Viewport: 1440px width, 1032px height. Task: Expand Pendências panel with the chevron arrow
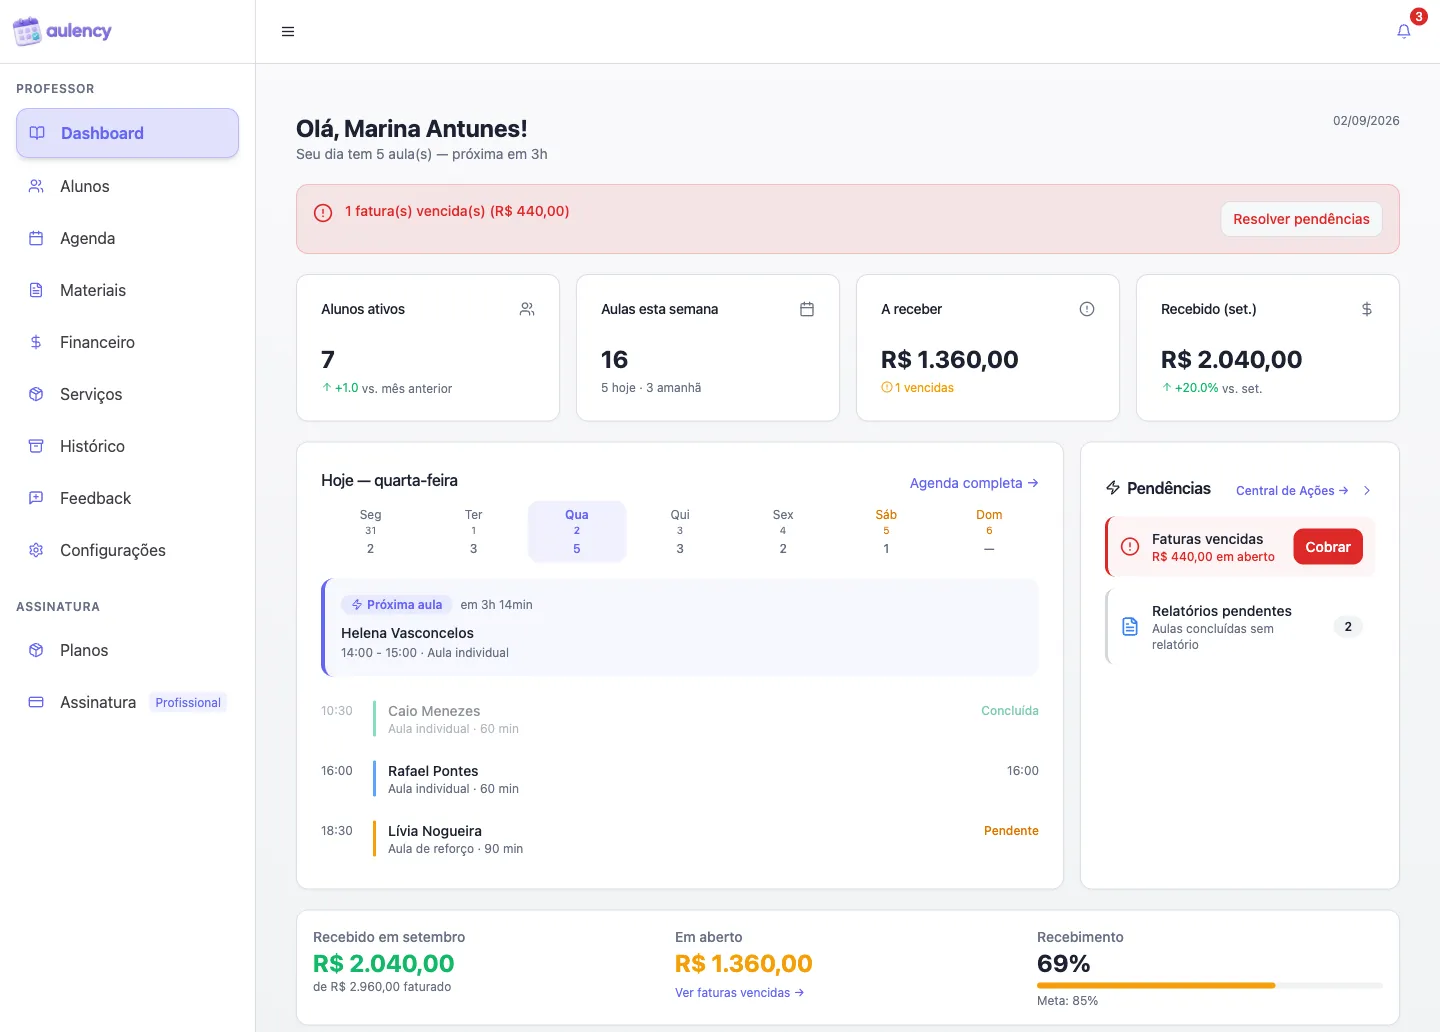pyautogui.click(x=1367, y=490)
